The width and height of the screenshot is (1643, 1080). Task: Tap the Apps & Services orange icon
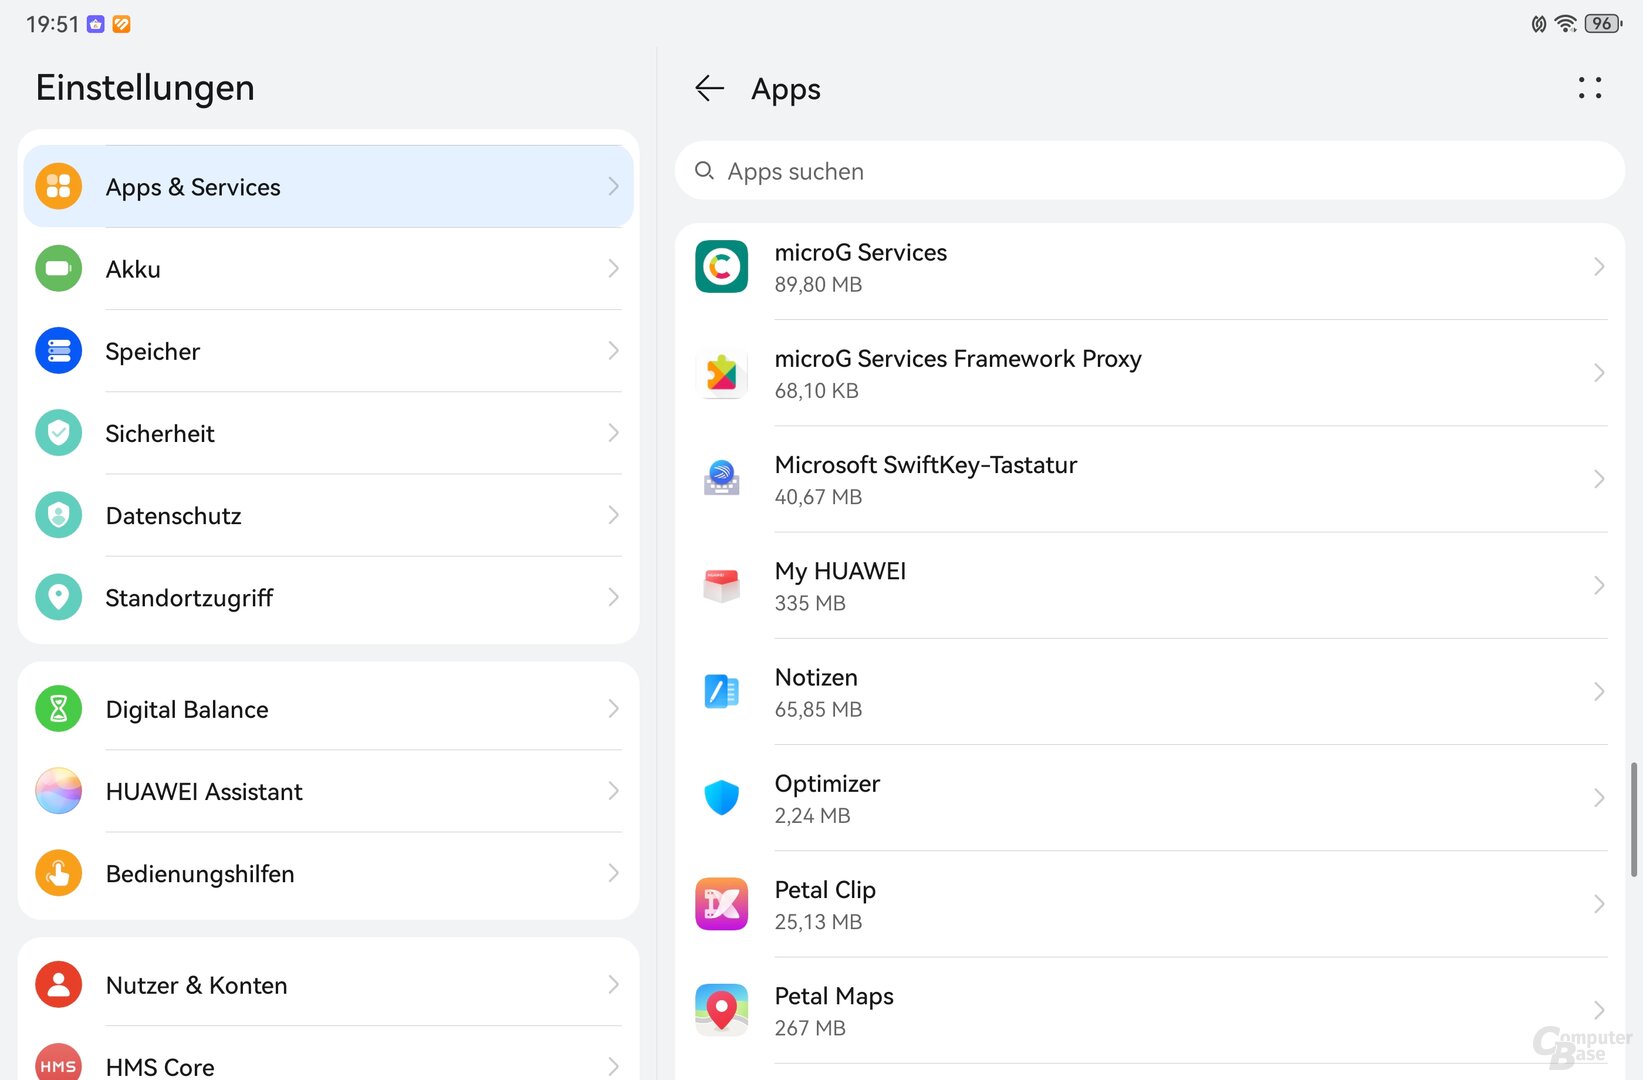pos(58,186)
